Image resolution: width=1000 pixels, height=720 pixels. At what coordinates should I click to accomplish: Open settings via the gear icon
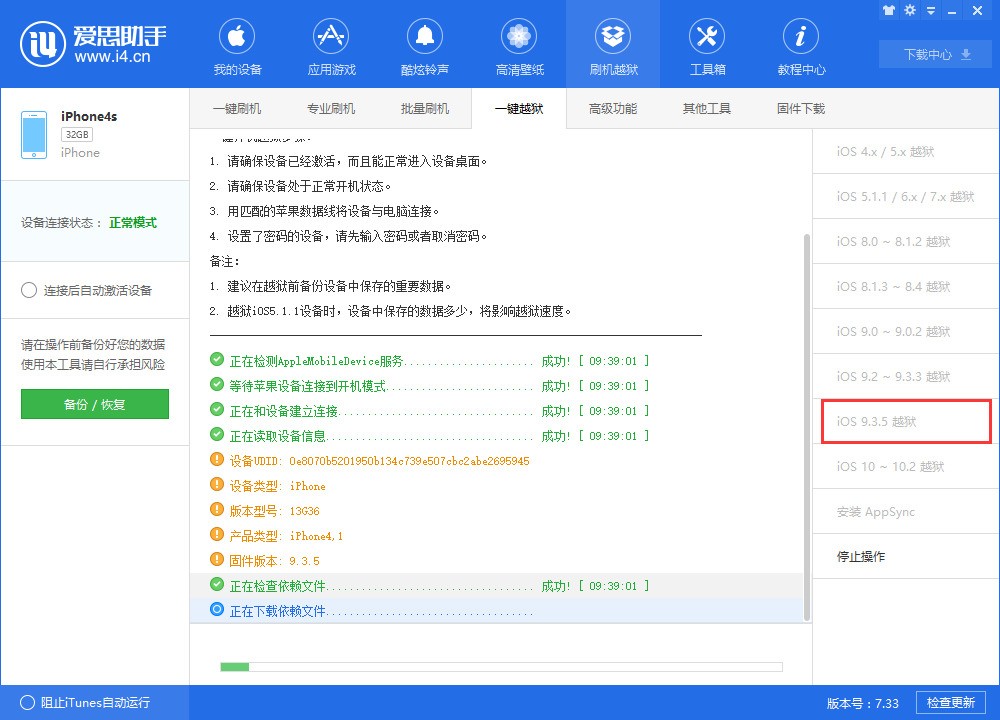point(910,10)
